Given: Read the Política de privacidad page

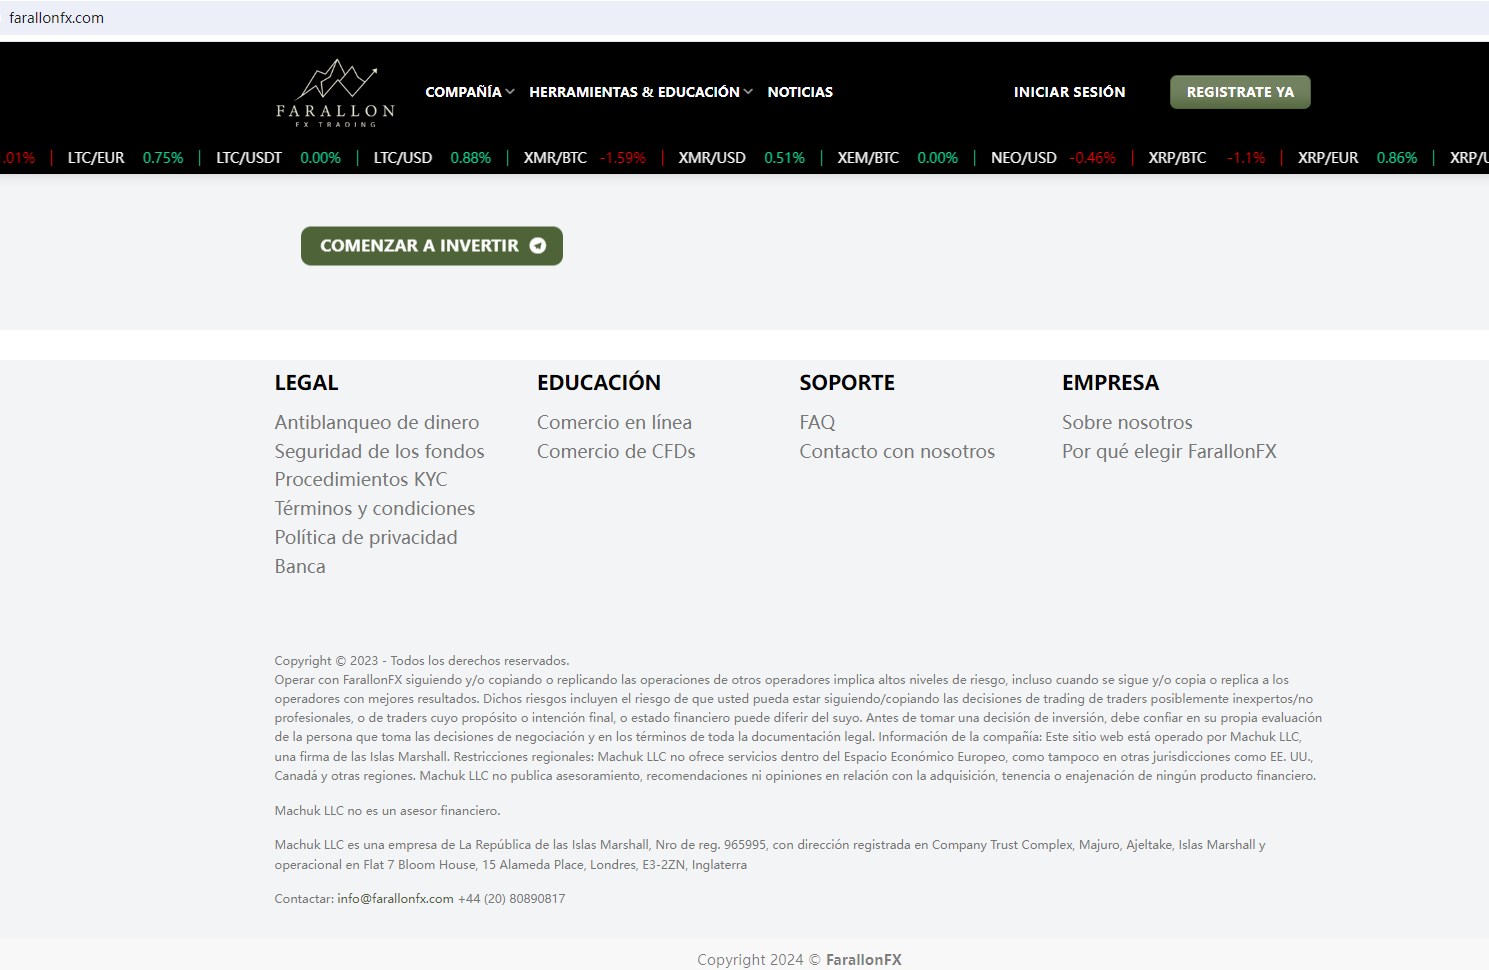Looking at the screenshot, I should coord(366,537).
